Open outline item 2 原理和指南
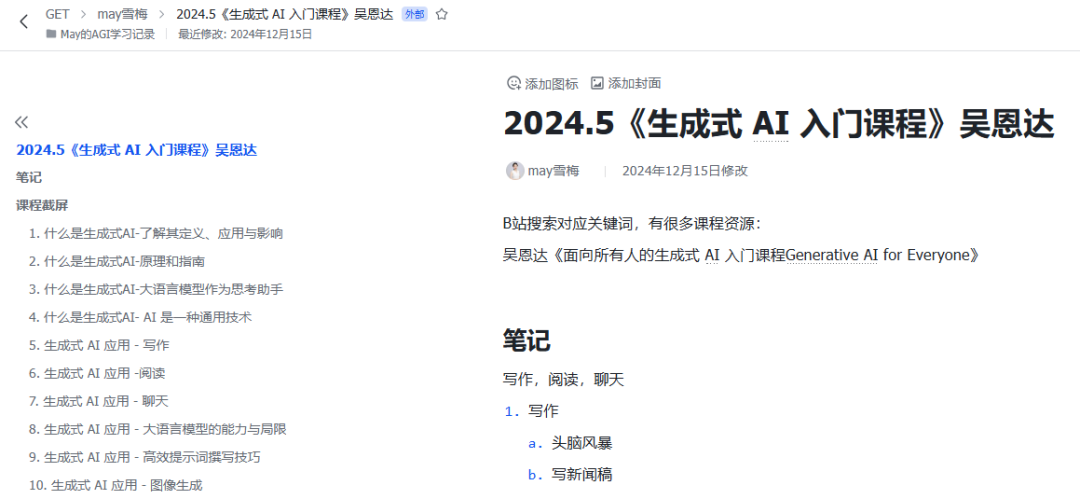Viewport: 1080px width, 499px height. tap(116, 262)
